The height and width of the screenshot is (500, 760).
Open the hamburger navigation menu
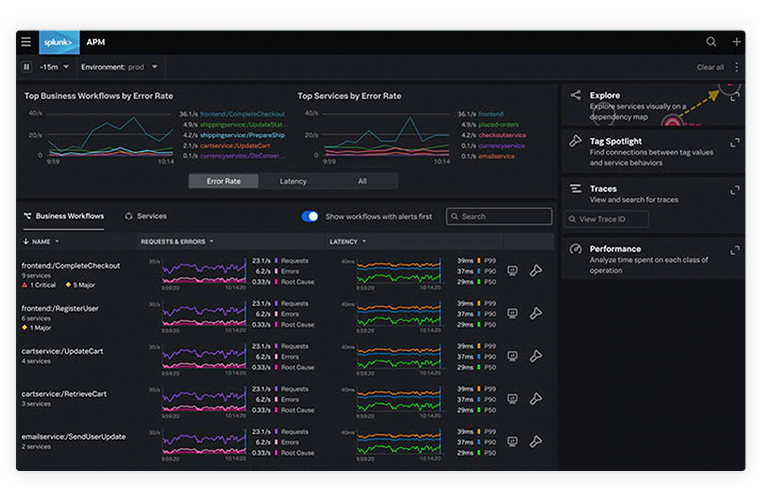click(x=26, y=42)
